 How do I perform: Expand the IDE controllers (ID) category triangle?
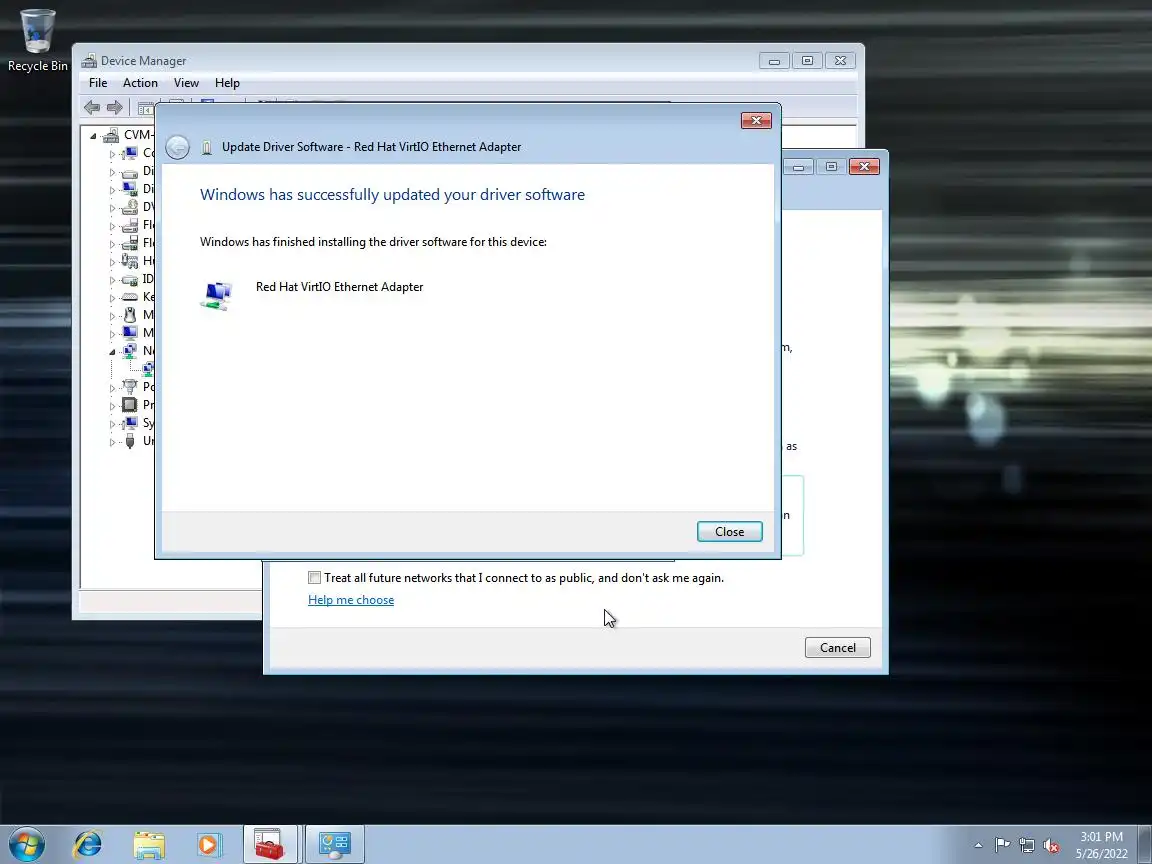112,280
